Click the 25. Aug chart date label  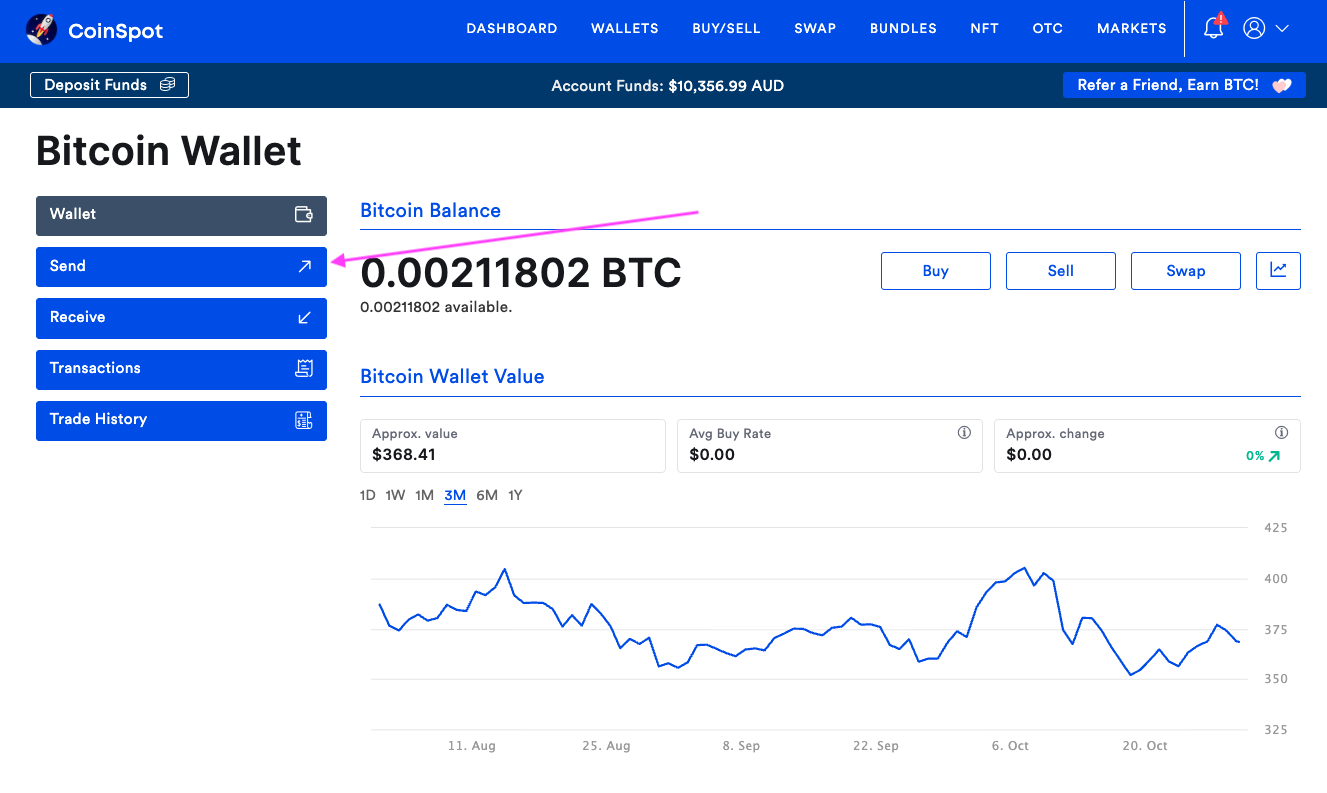pyautogui.click(x=607, y=746)
